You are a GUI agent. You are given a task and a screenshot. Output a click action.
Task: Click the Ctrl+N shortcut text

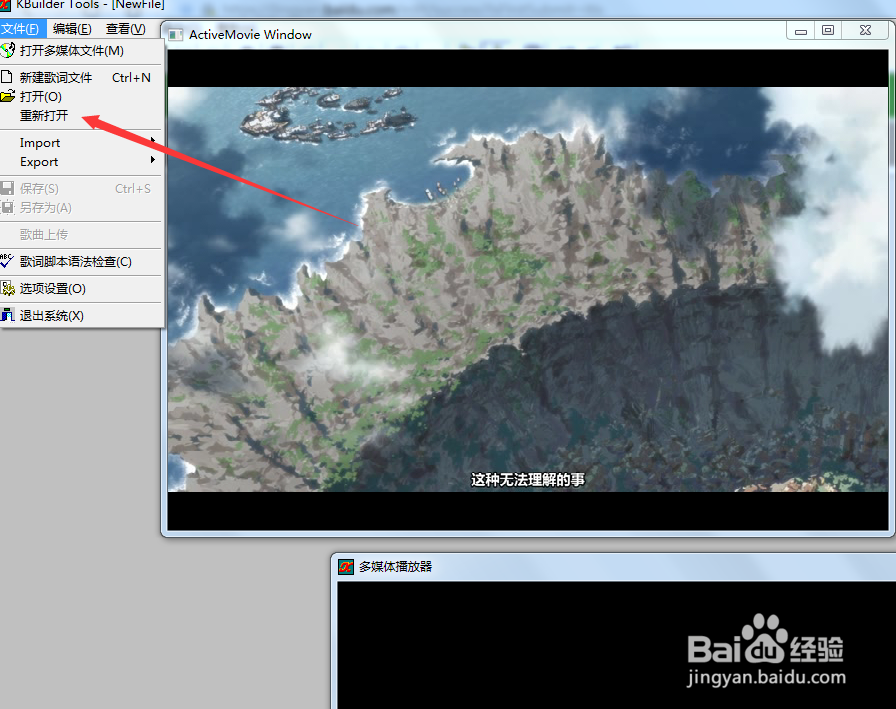pos(131,78)
